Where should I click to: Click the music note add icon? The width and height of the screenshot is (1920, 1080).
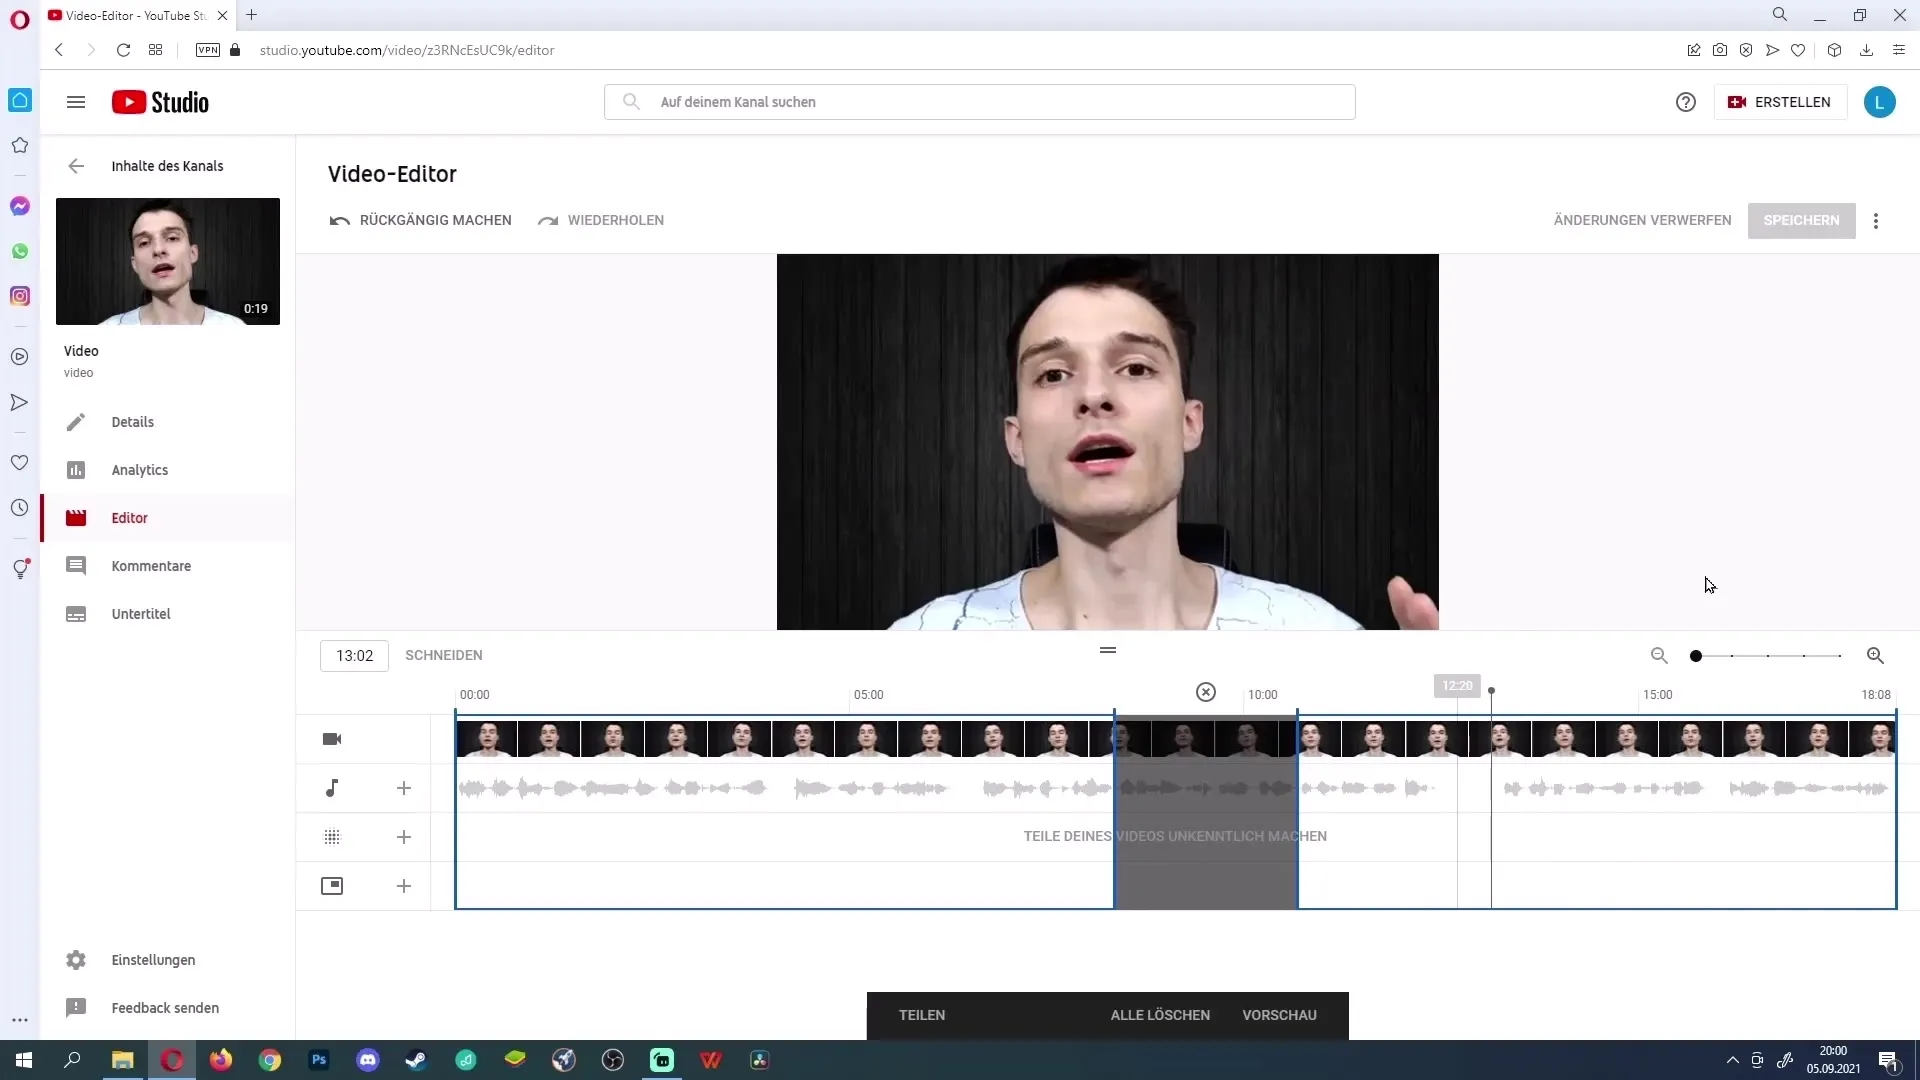(404, 787)
